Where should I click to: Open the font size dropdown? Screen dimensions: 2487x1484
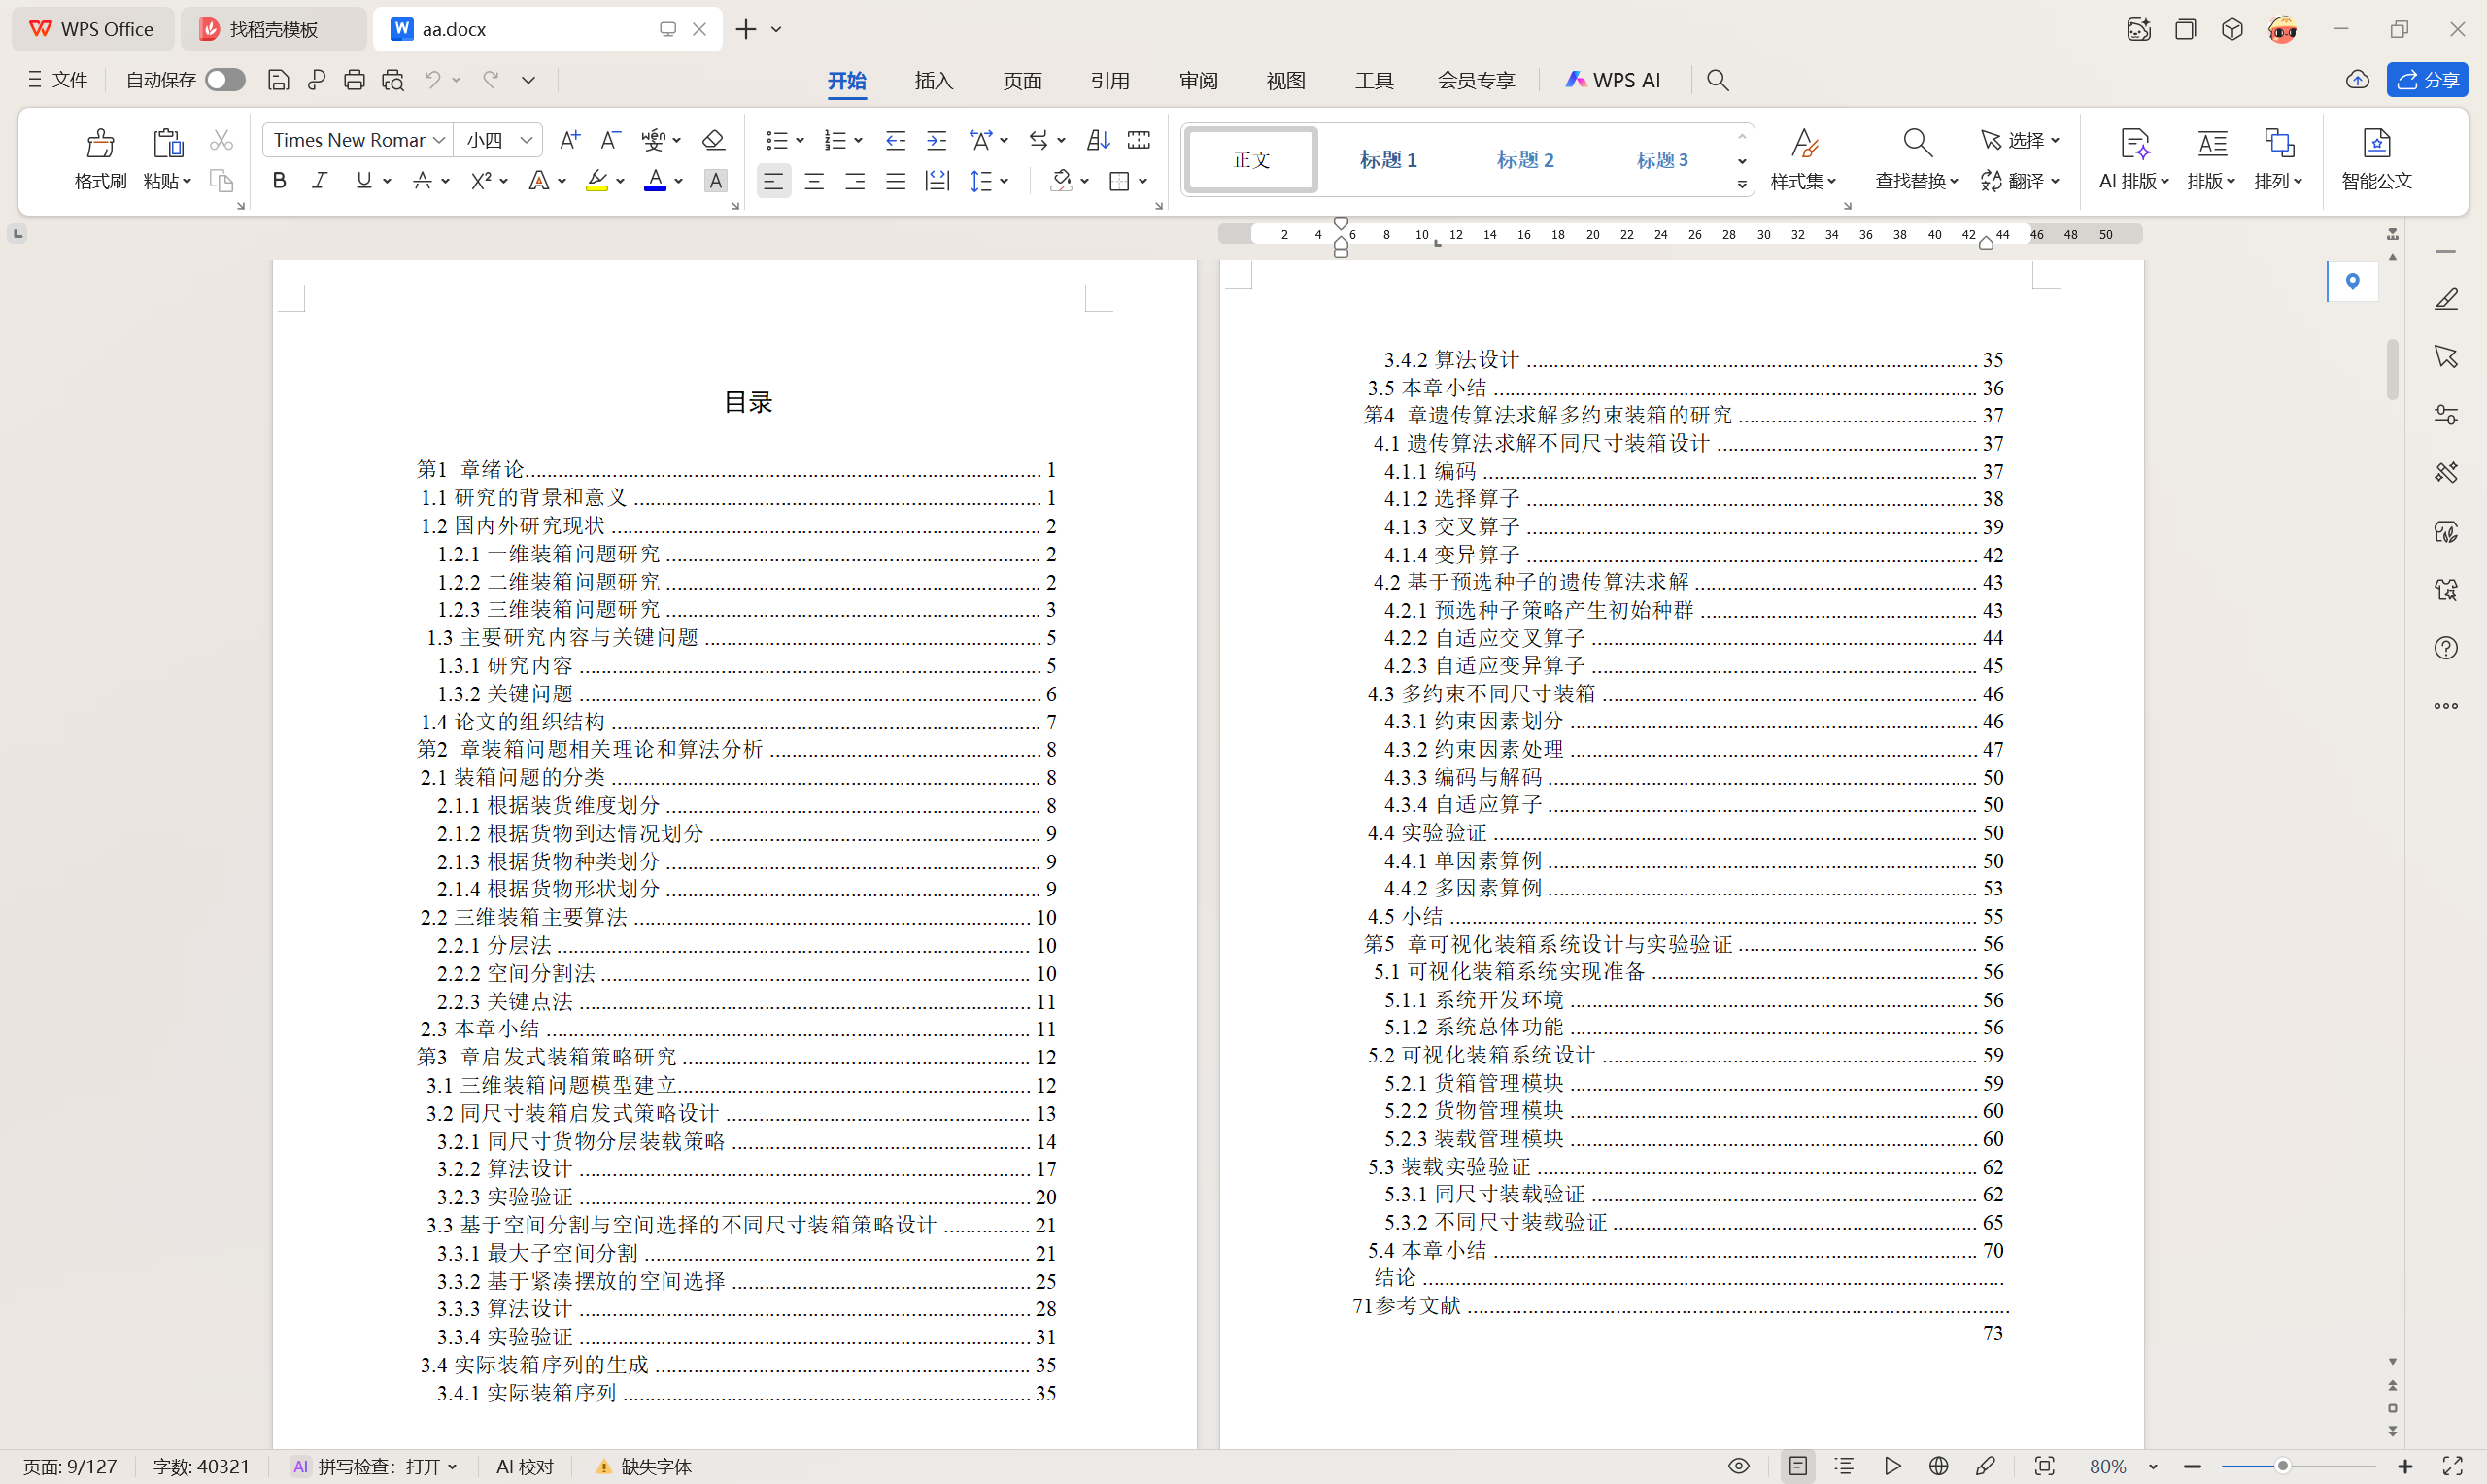click(x=527, y=140)
